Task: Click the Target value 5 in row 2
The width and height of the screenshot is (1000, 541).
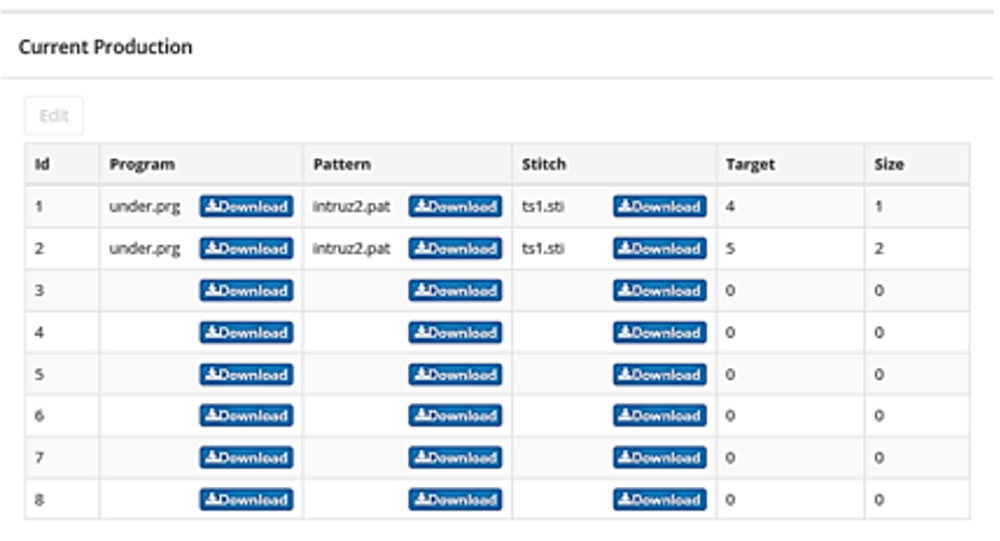Action: point(731,249)
